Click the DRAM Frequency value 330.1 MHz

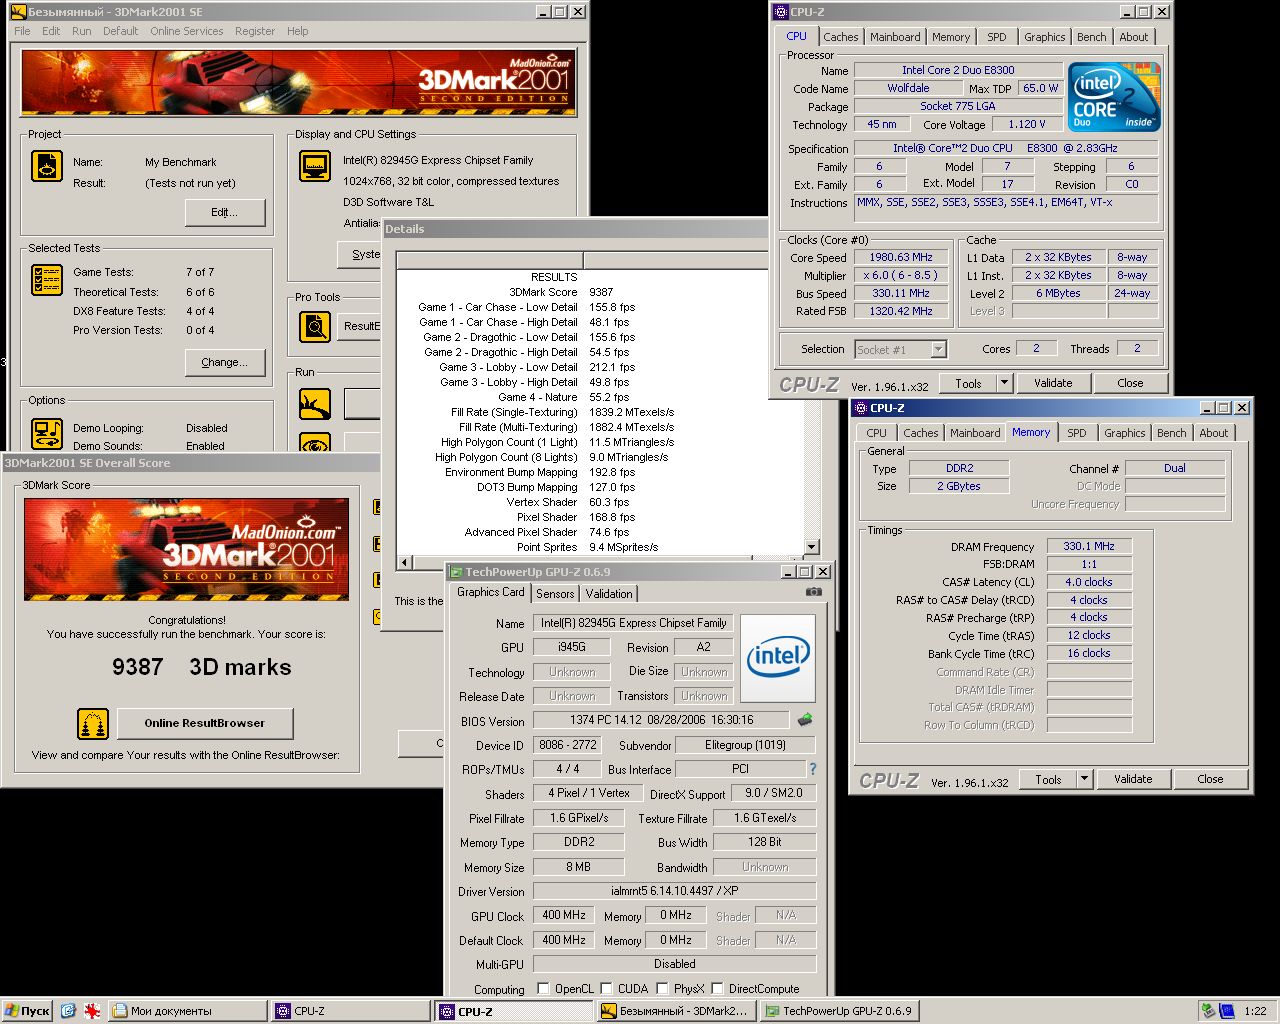[x=1089, y=546]
